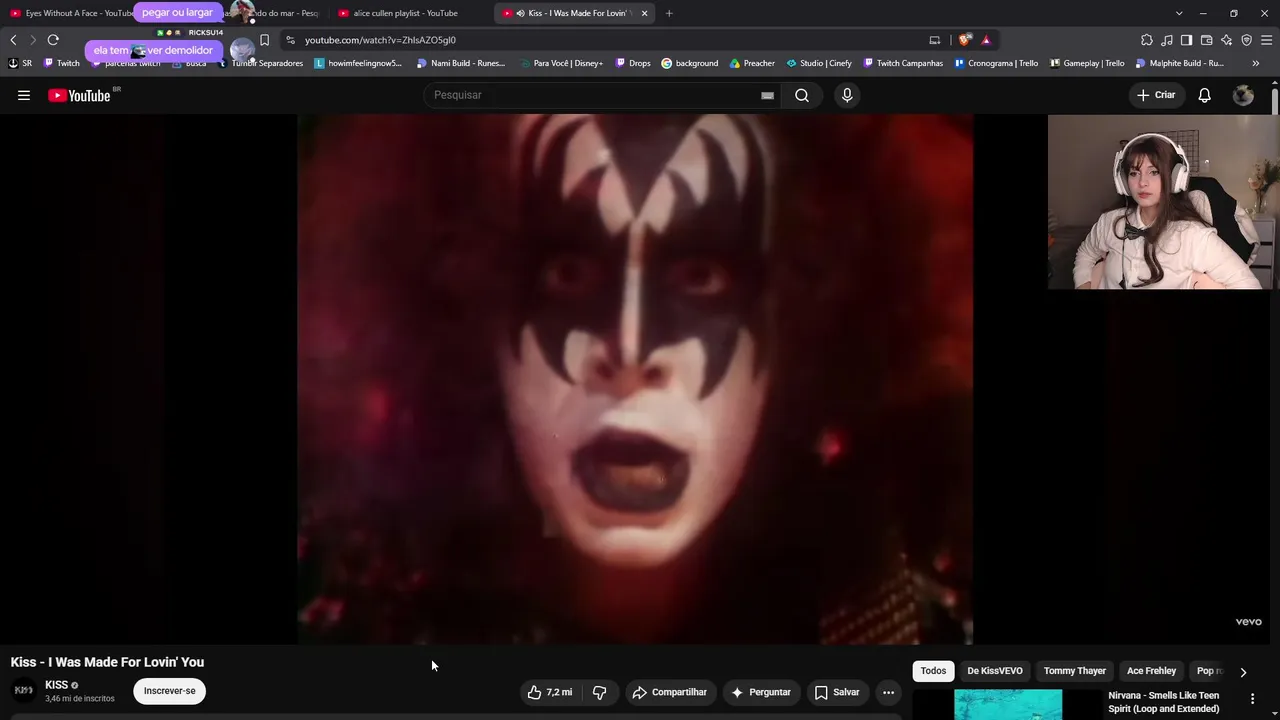Viewport: 1280px width, 720px height.
Task: Save the video with Salvar
Action: coord(837,692)
